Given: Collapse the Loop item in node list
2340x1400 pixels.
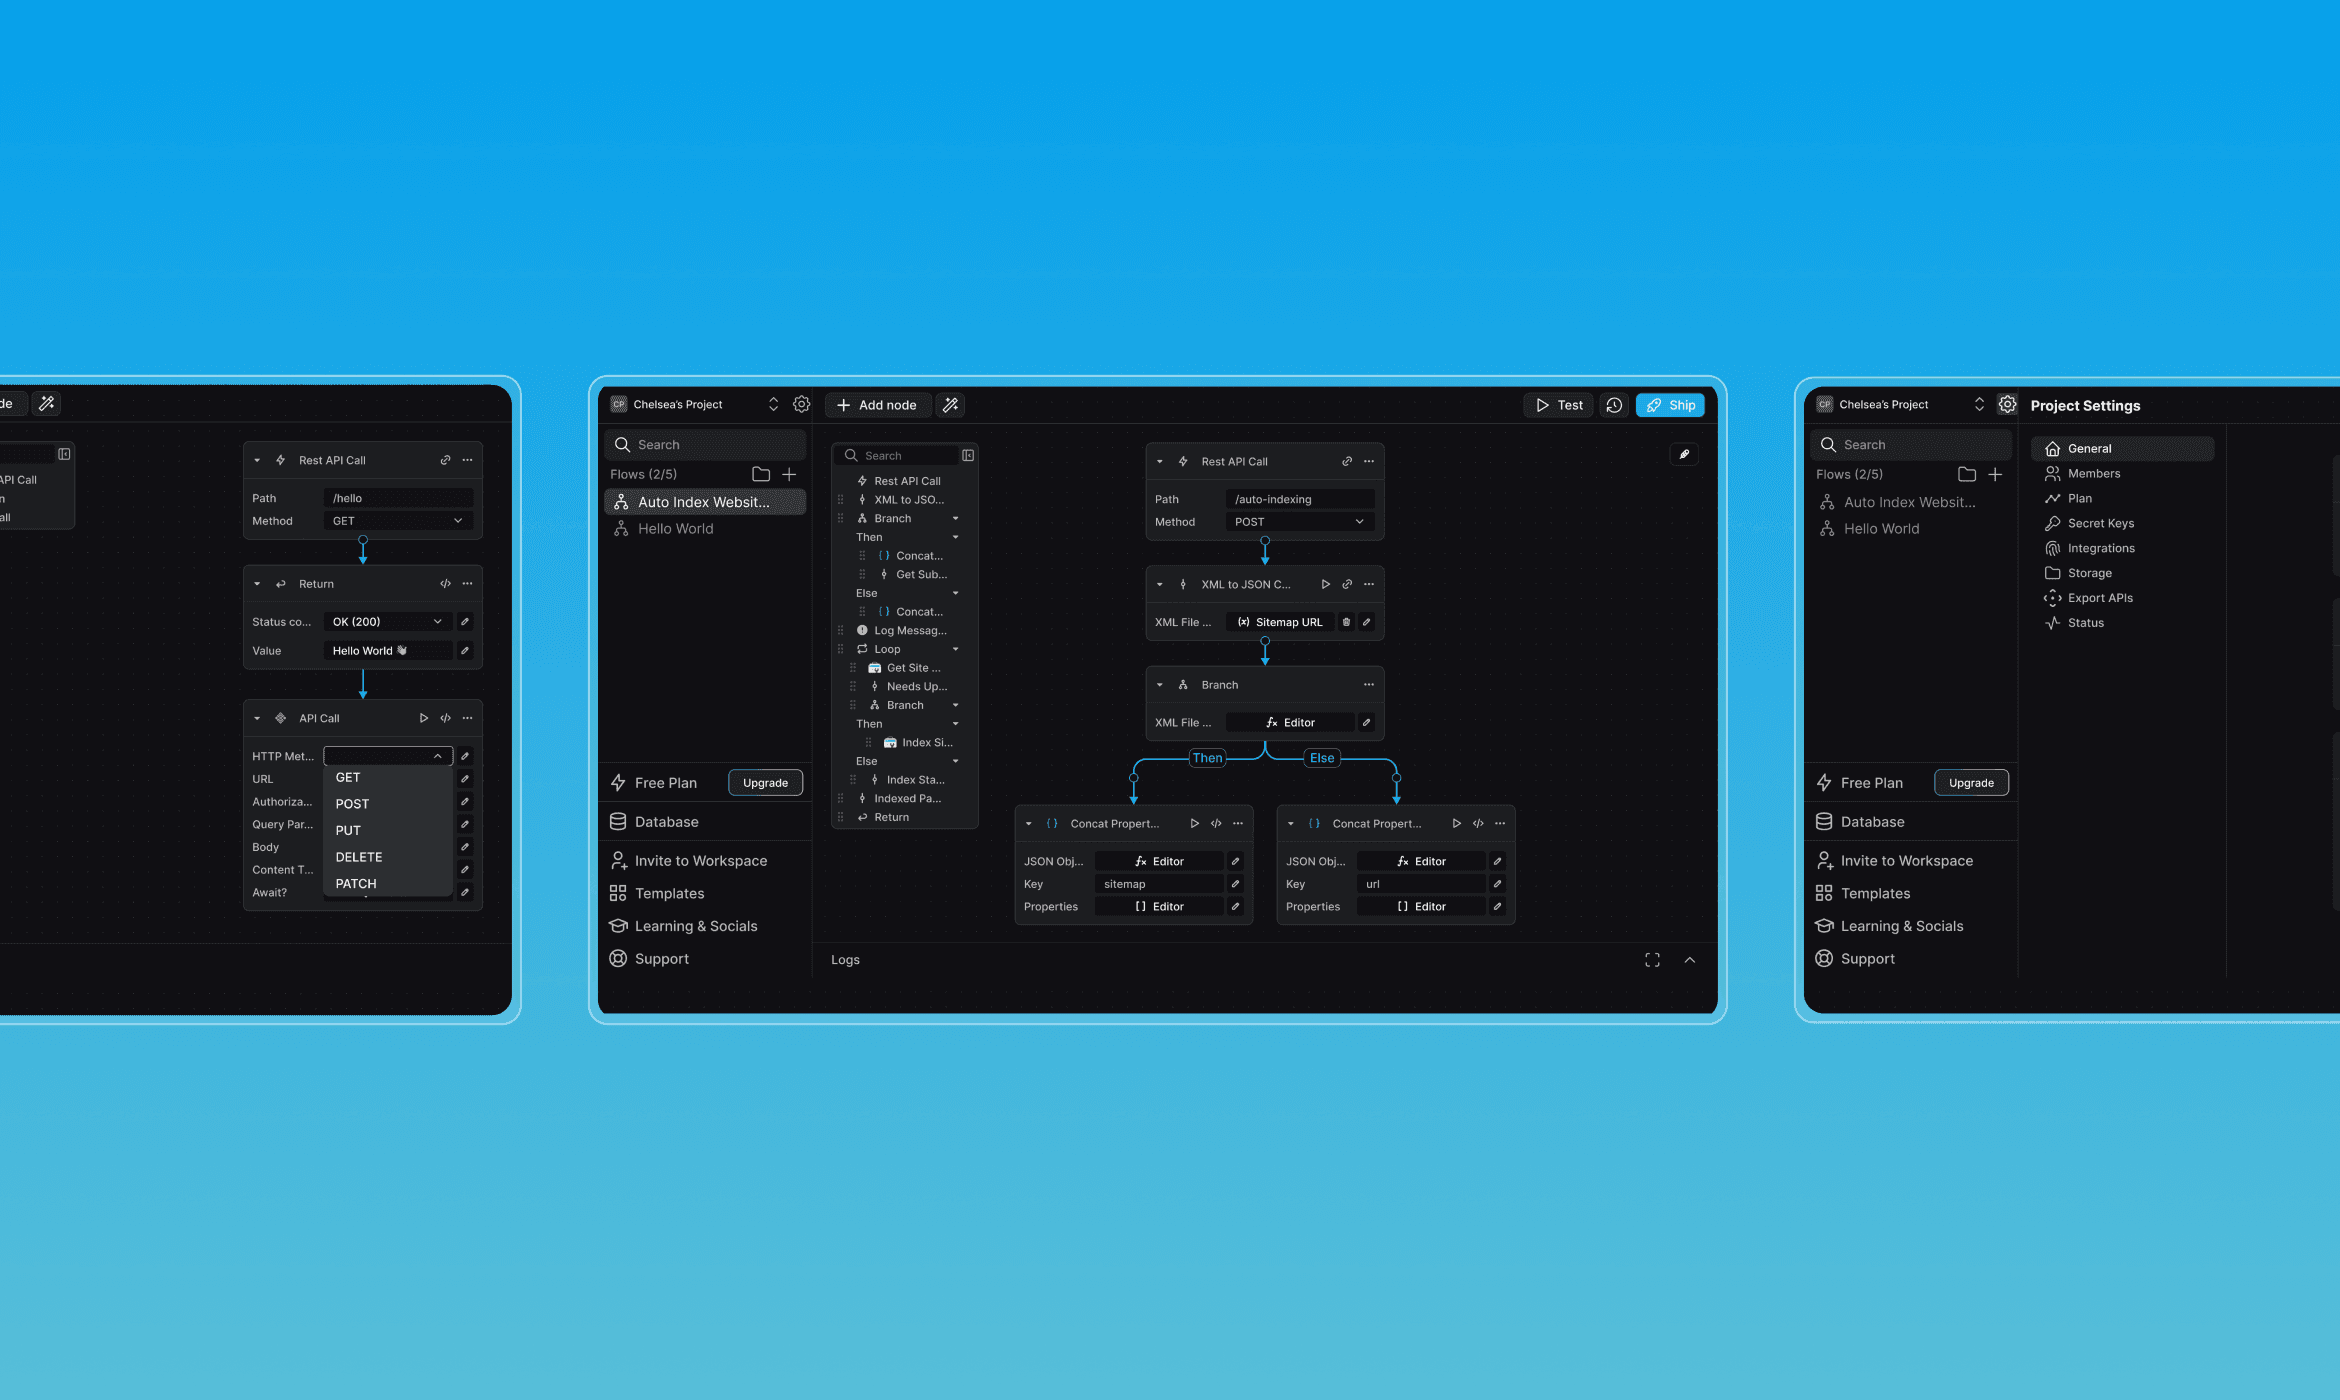Looking at the screenshot, I should (x=955, y=650).
